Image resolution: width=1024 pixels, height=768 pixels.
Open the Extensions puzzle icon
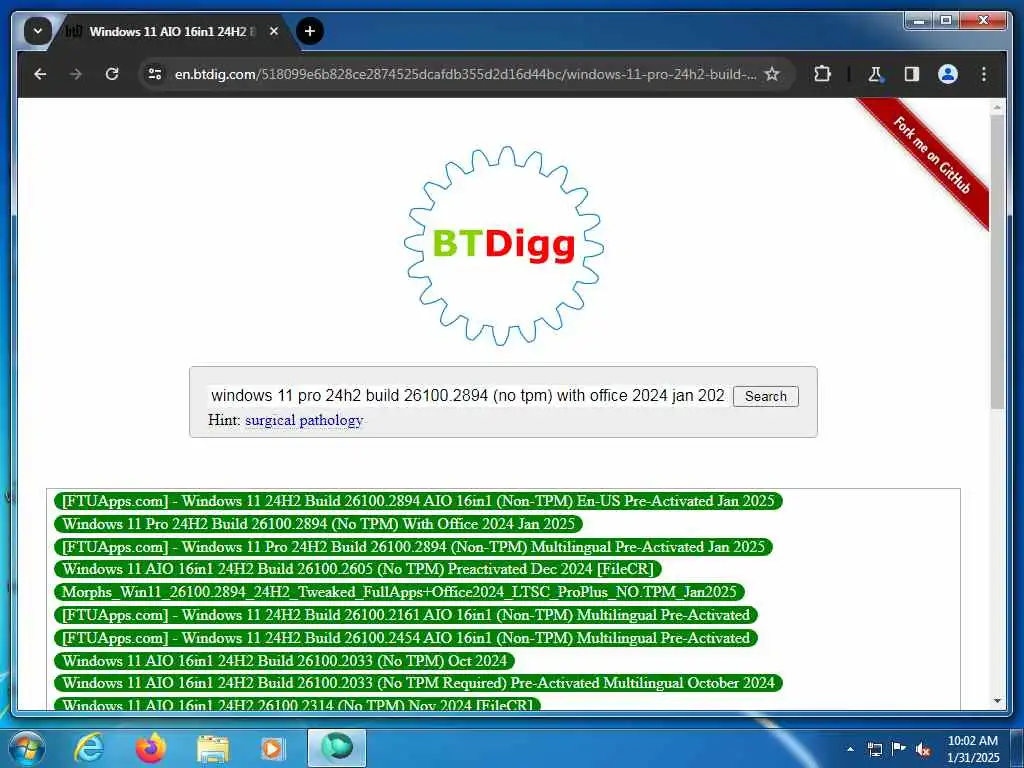pyautogui.click(x=822, y=74)
